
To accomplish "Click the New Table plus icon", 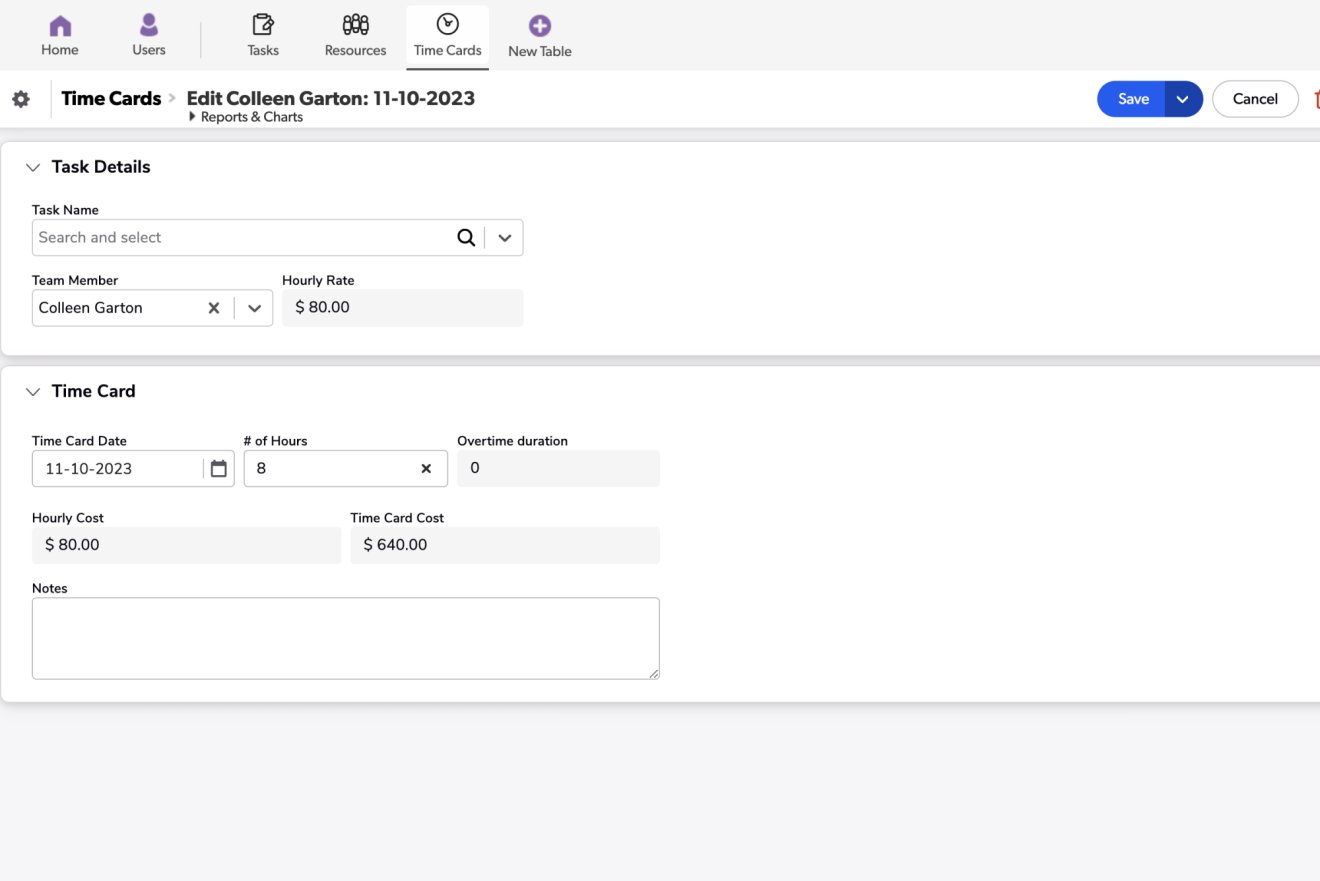I will (540, 27).
